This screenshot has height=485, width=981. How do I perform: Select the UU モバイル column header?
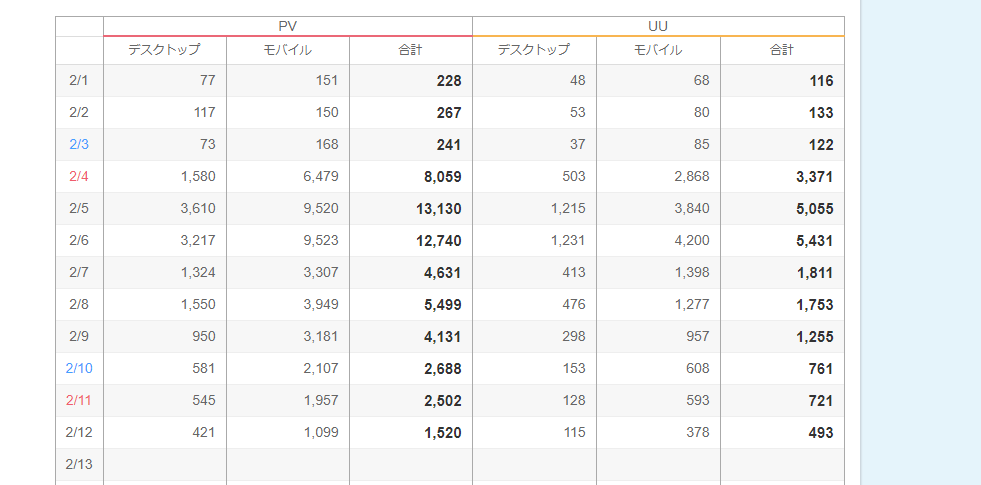pyautogui.click(x=658, y=50)
